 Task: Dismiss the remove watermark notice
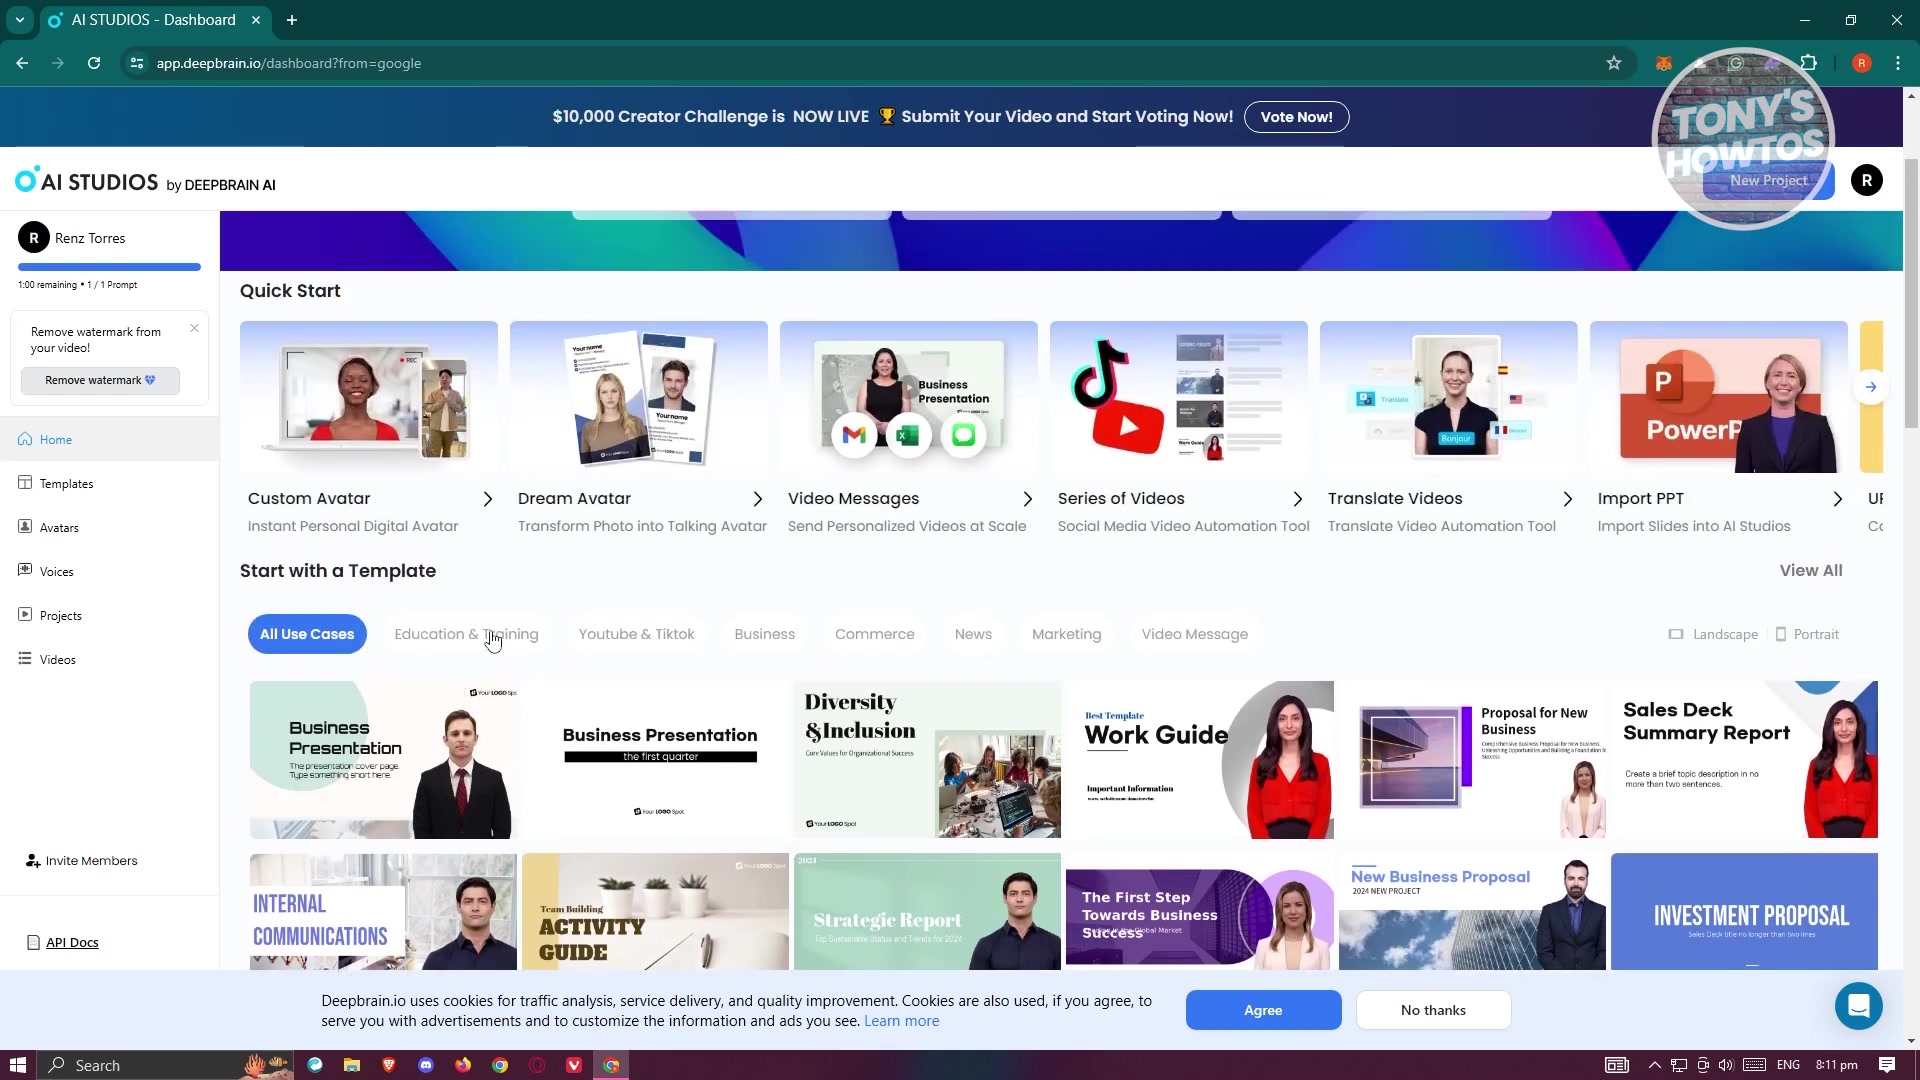coord(194,328)
